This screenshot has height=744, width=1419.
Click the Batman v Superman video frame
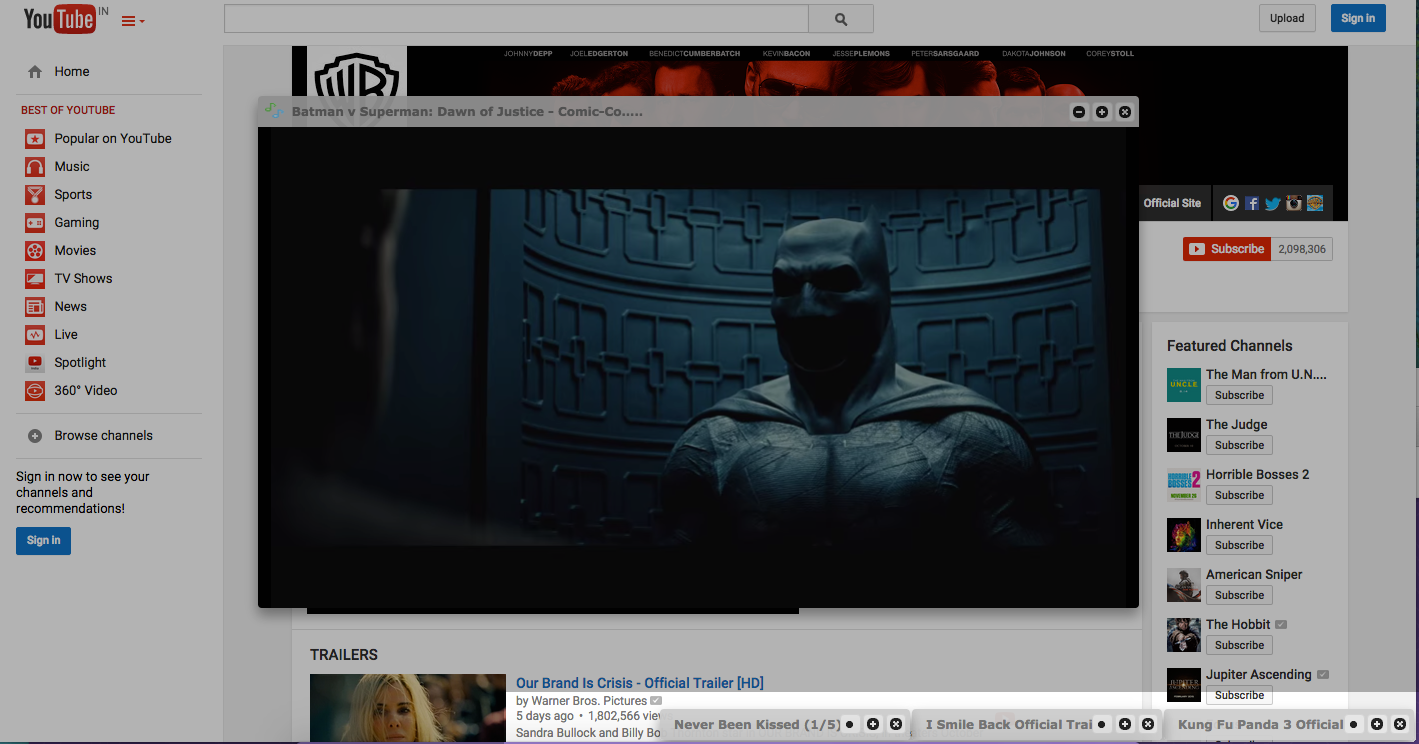[x=698, y=367]
